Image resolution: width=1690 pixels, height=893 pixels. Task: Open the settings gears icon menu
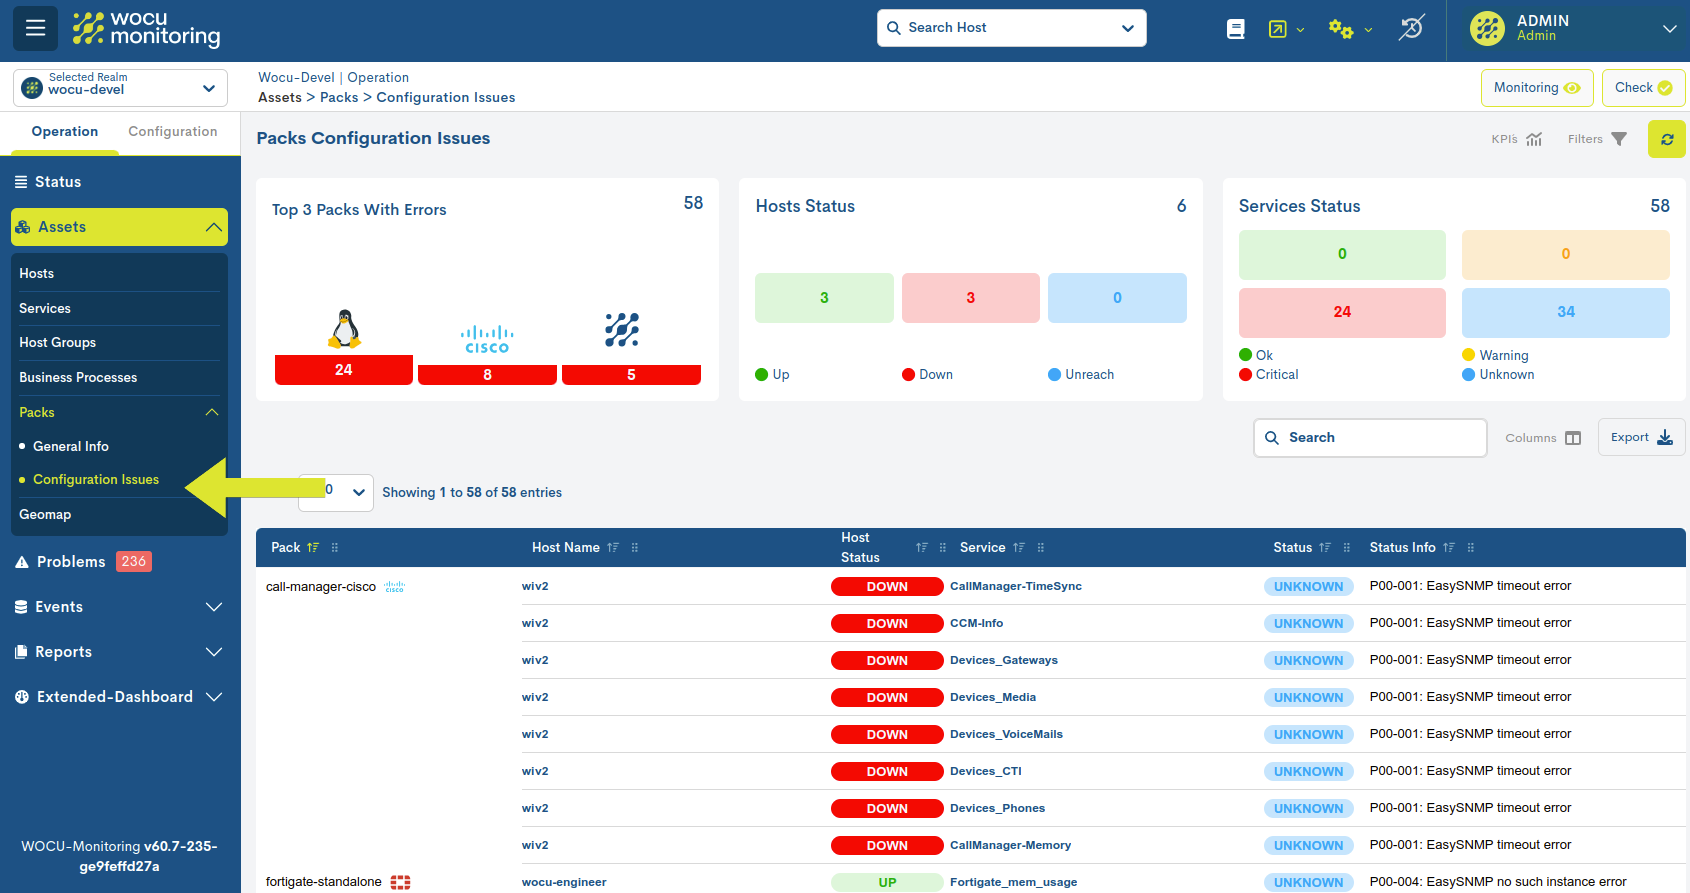point(1350,29)
